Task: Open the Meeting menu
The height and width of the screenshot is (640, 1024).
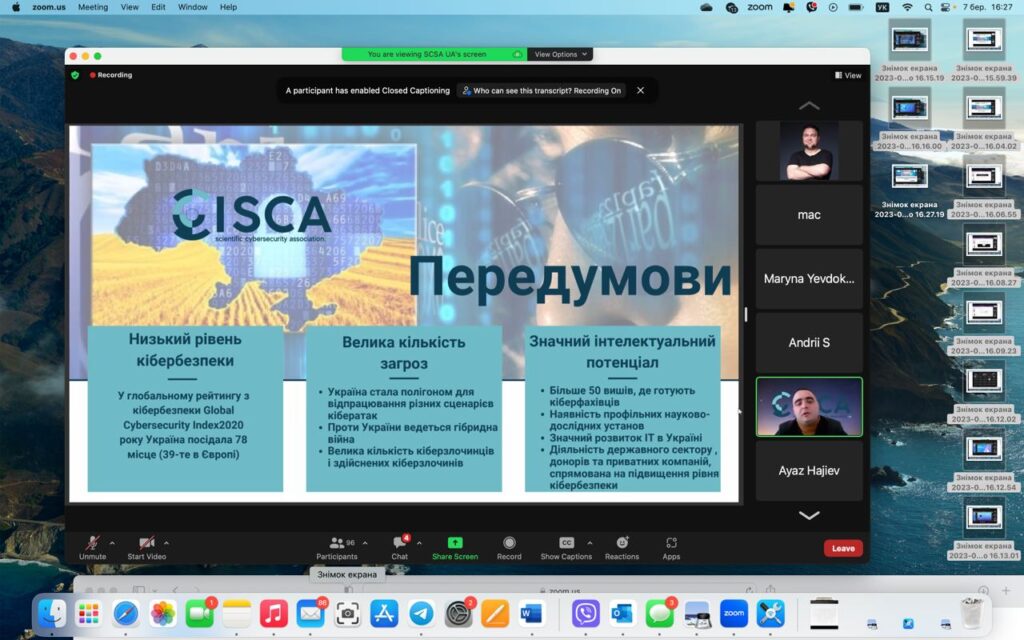Action: (x=93, y=7)
